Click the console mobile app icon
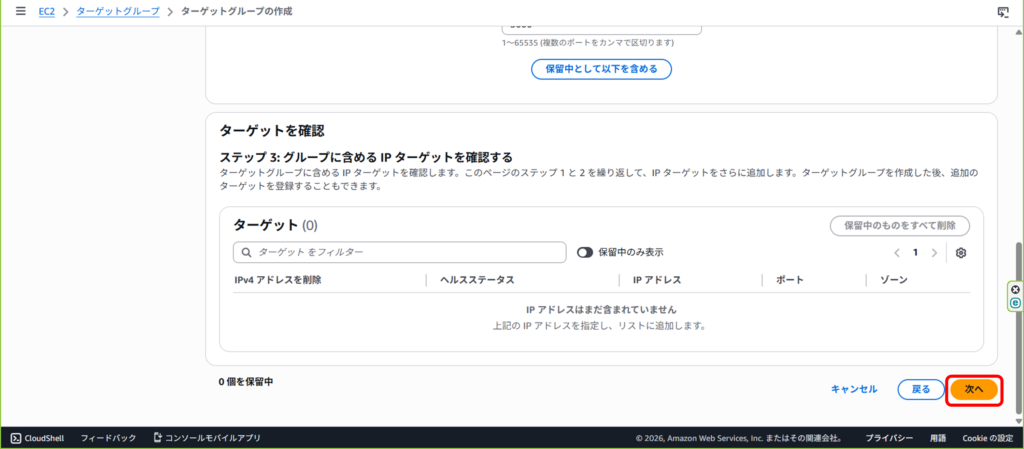The width and height of the screenshot is (1024, 449). point(158,438)
